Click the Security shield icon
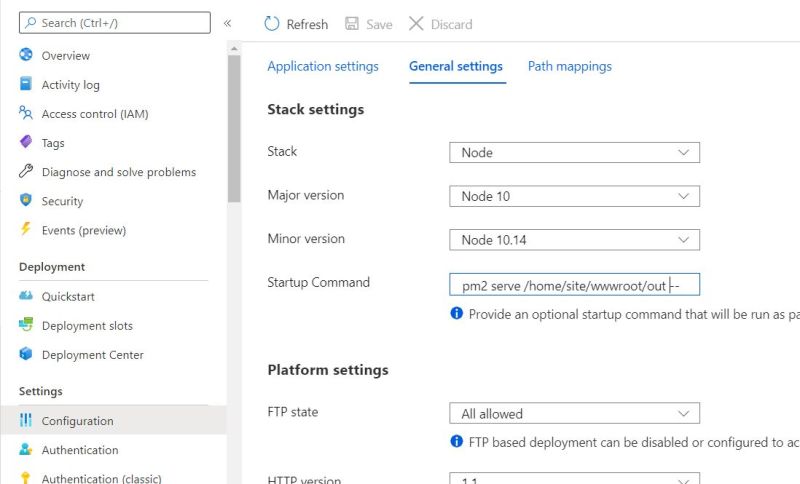 (x=26, y=200)
